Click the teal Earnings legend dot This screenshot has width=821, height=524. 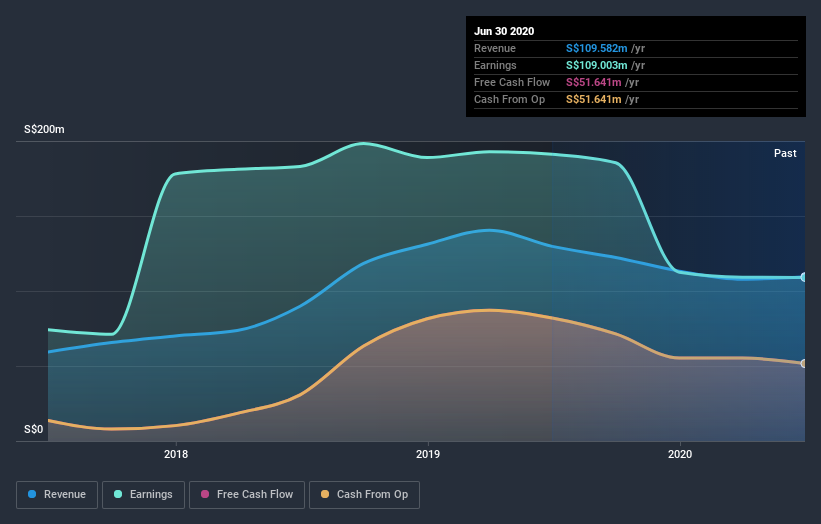click(x=118, y=494)
